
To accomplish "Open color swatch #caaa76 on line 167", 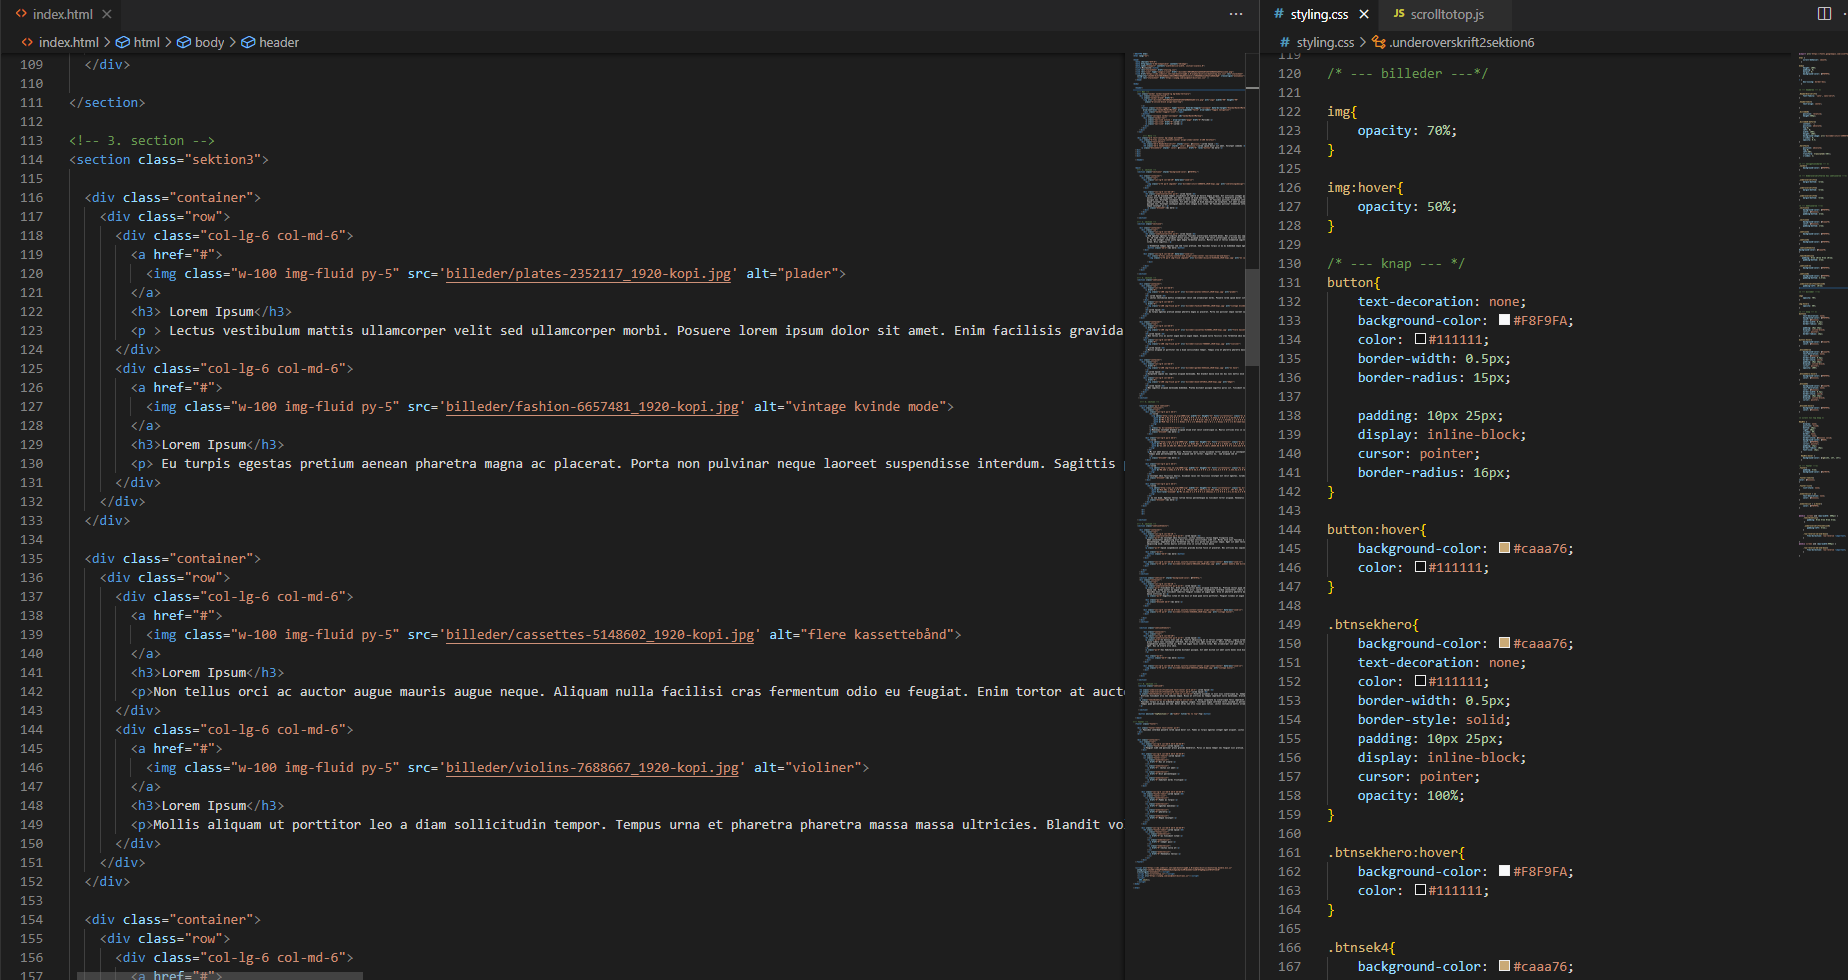I will [1504, 967].
